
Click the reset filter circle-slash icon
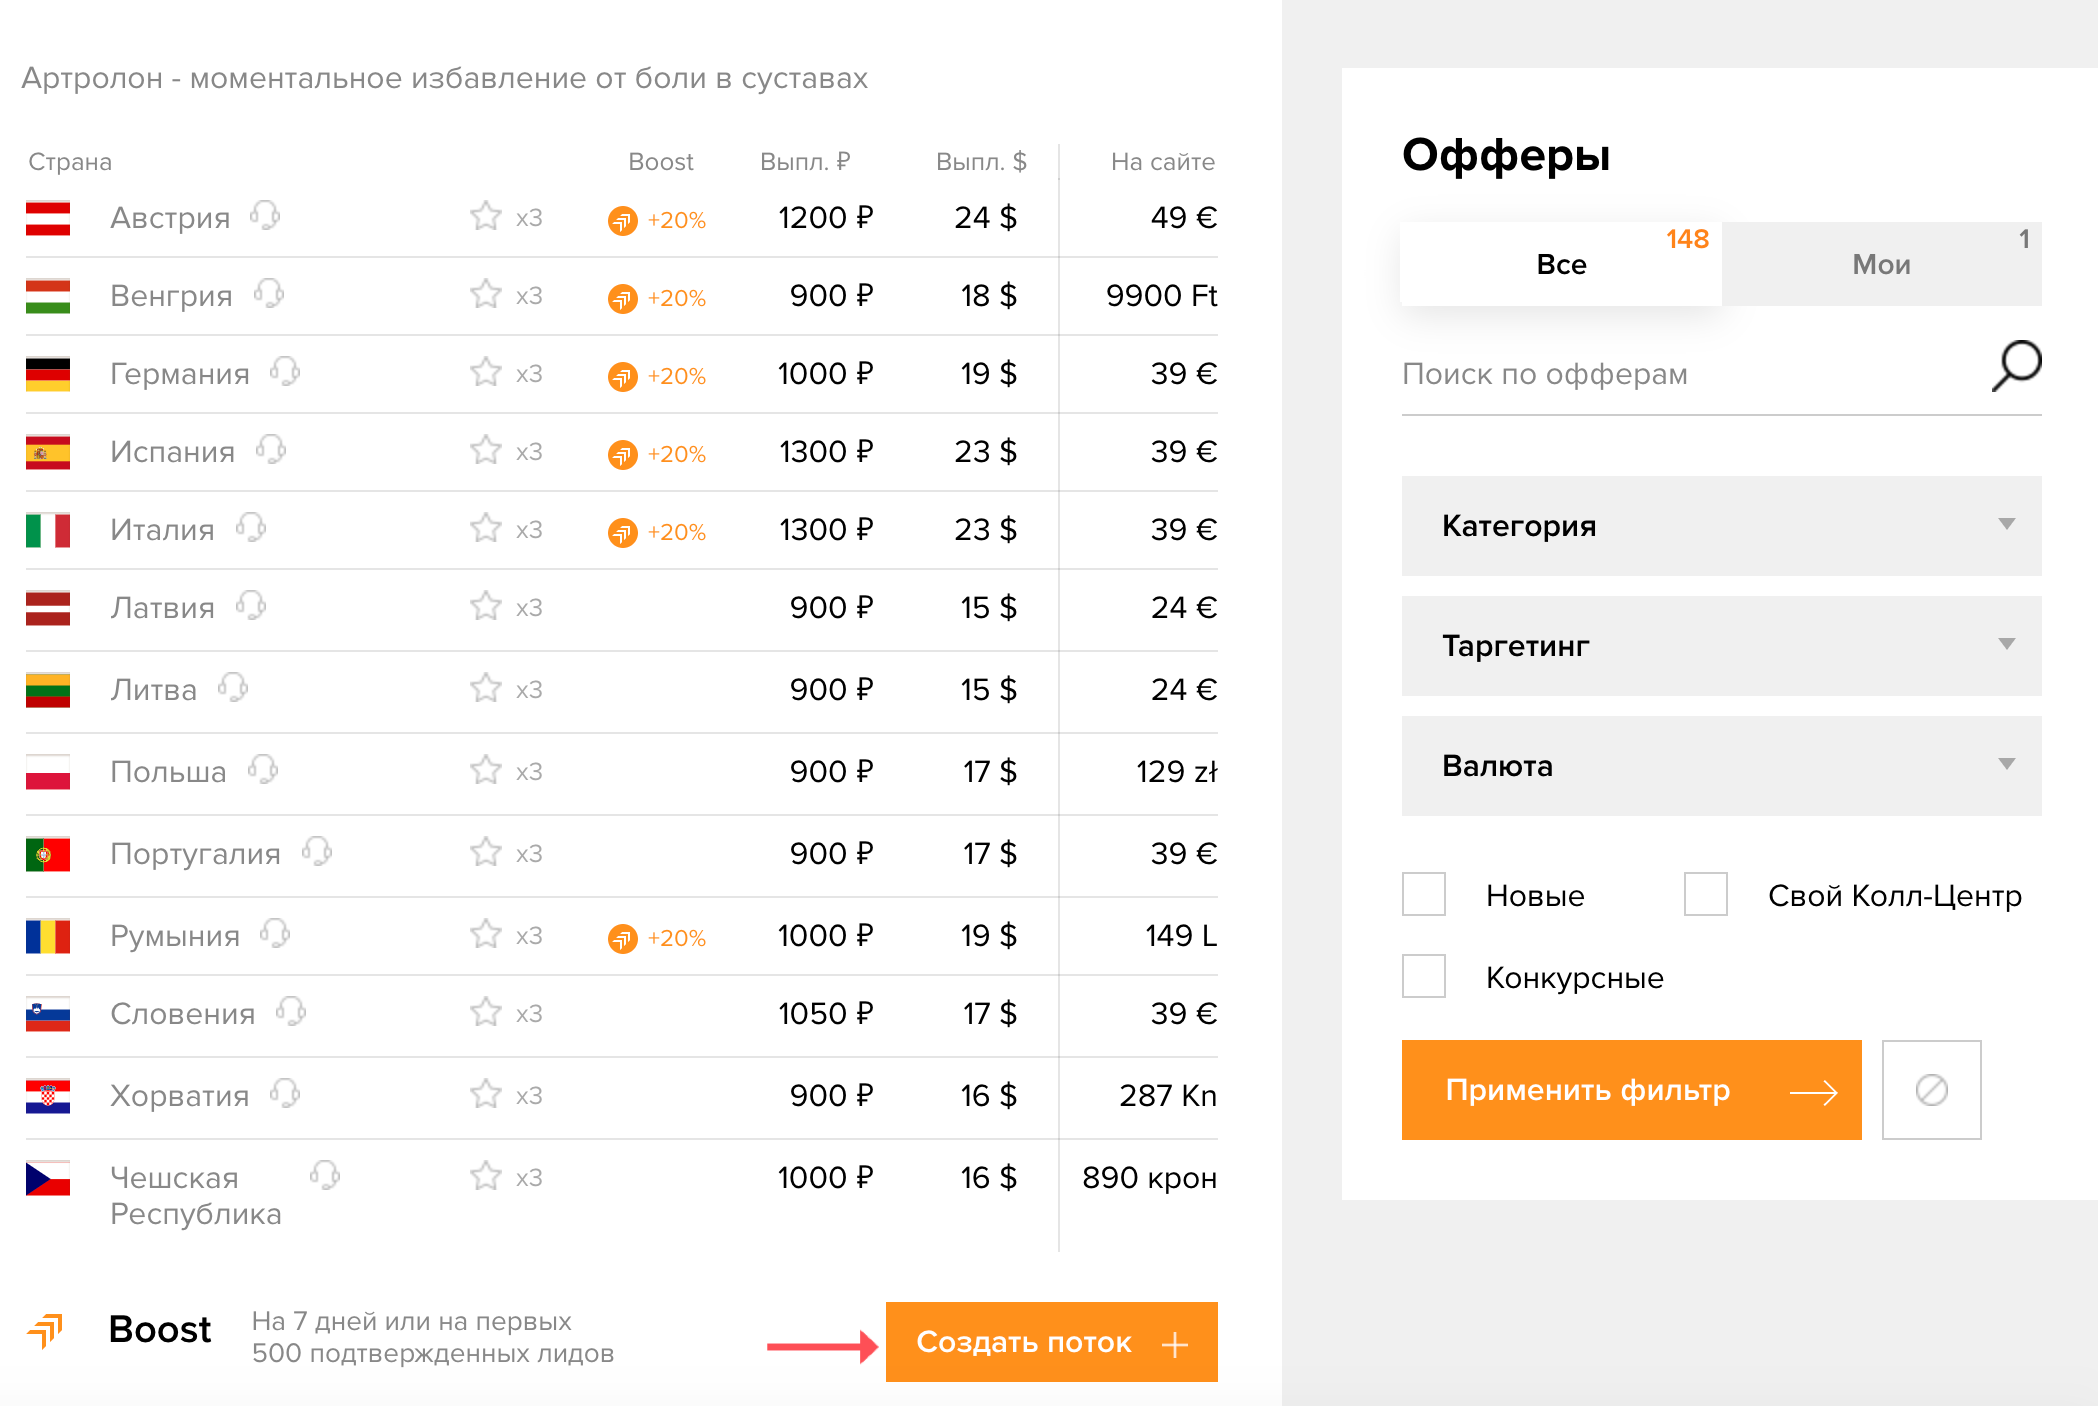coord(1931,1090)
